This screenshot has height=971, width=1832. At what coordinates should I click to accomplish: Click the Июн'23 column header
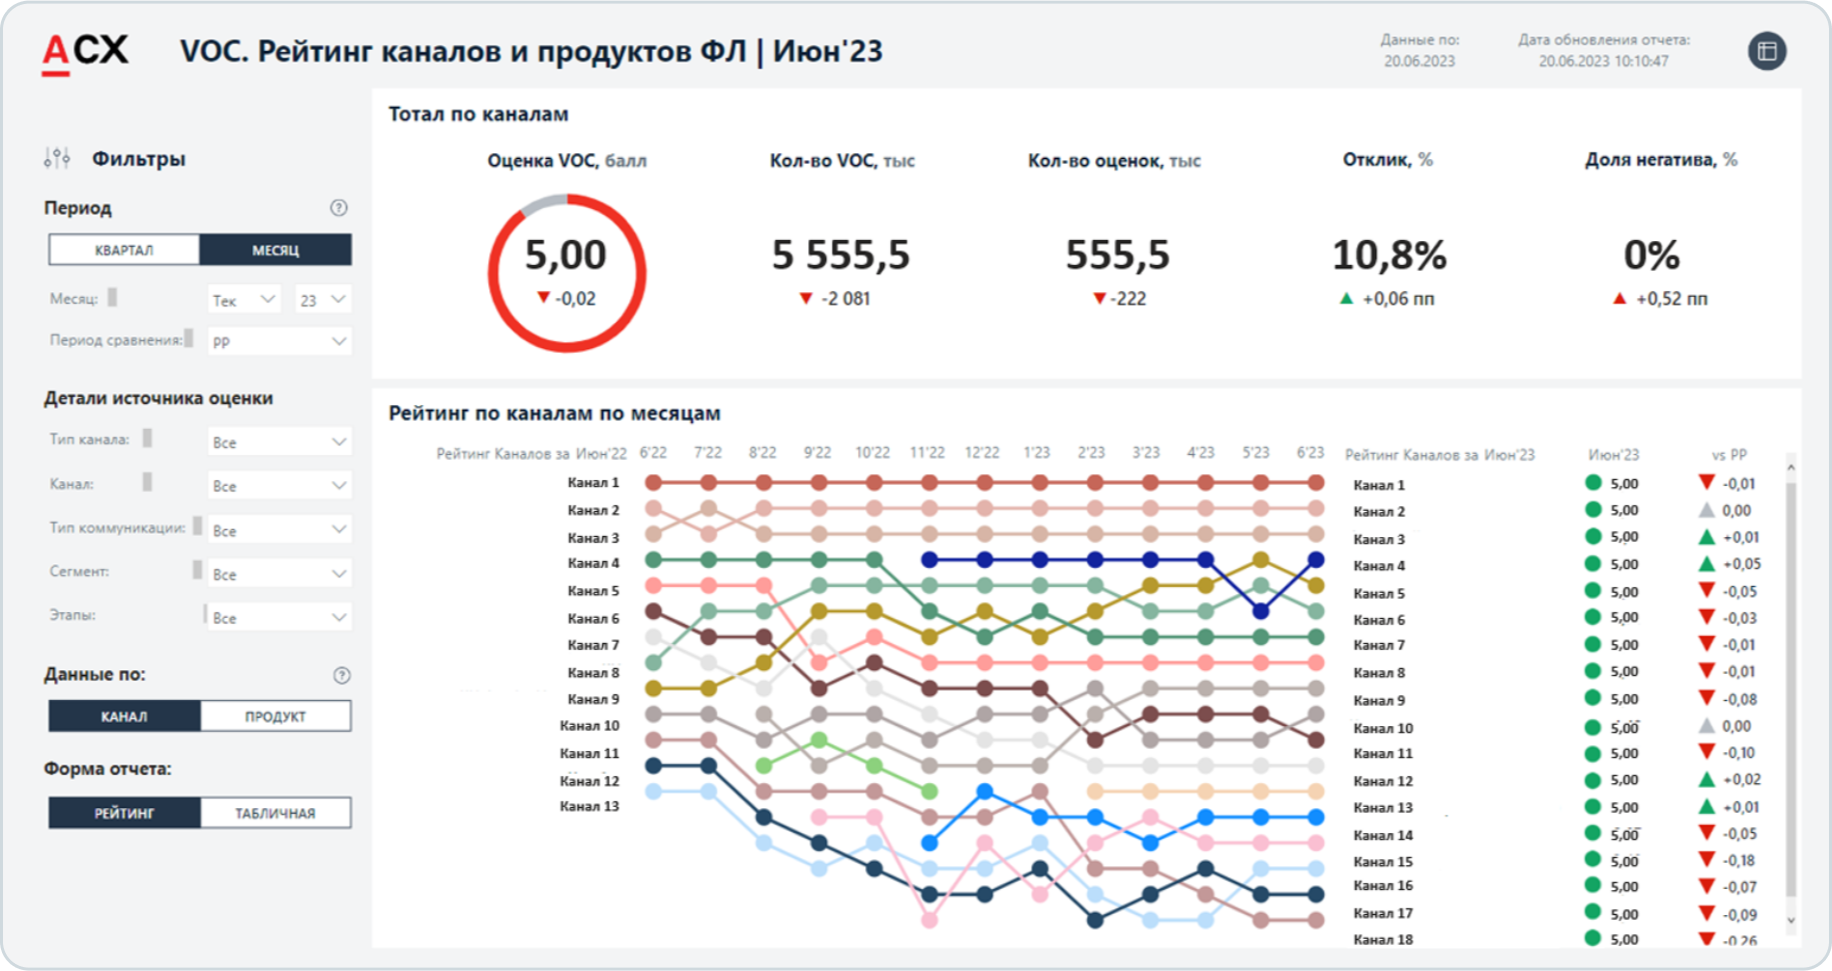[1614, 454]
